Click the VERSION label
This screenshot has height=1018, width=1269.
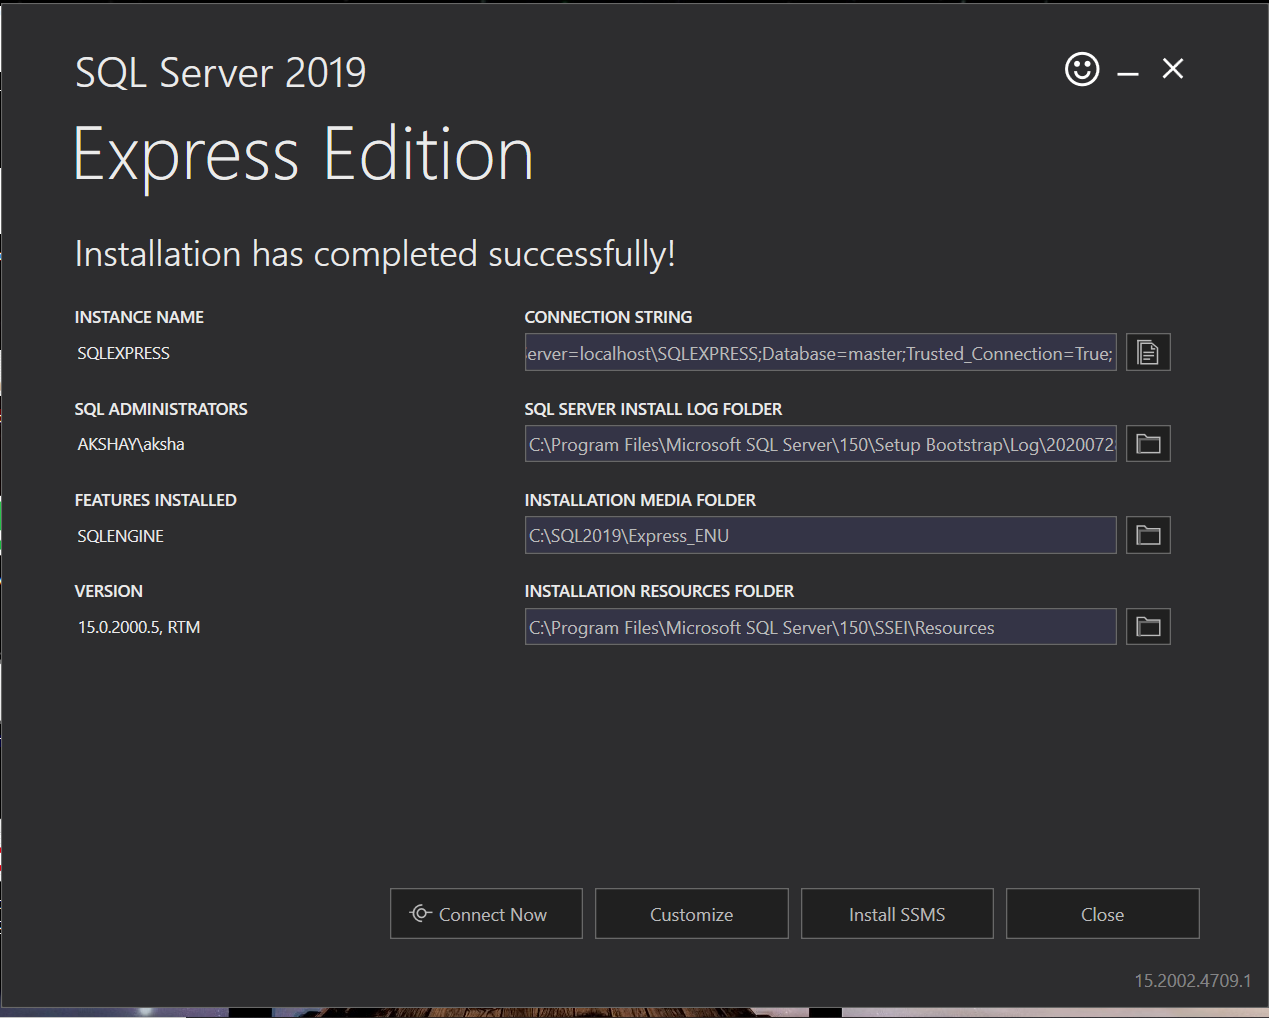click(109, 591)
